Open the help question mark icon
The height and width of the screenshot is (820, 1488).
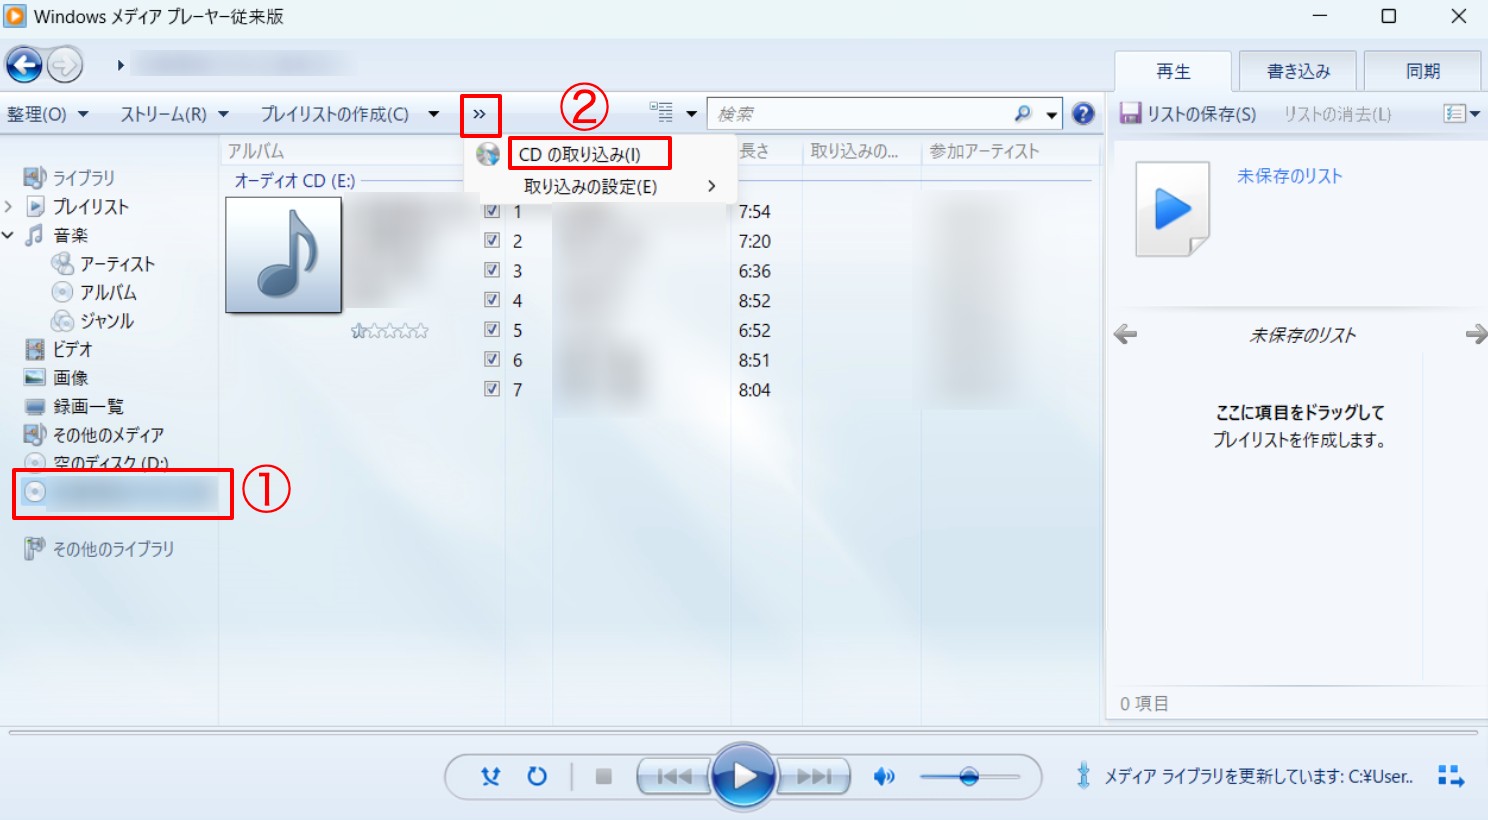coord(1083,114)
